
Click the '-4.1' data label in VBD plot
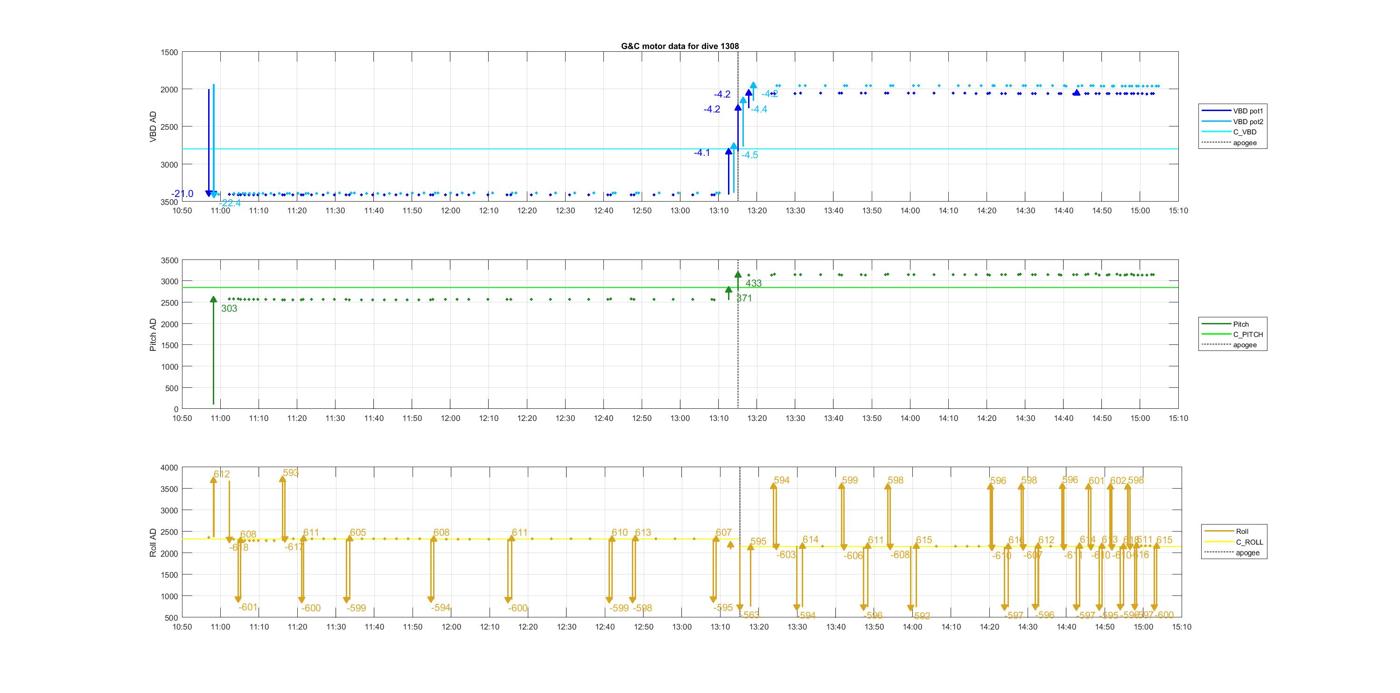[702, 153]
